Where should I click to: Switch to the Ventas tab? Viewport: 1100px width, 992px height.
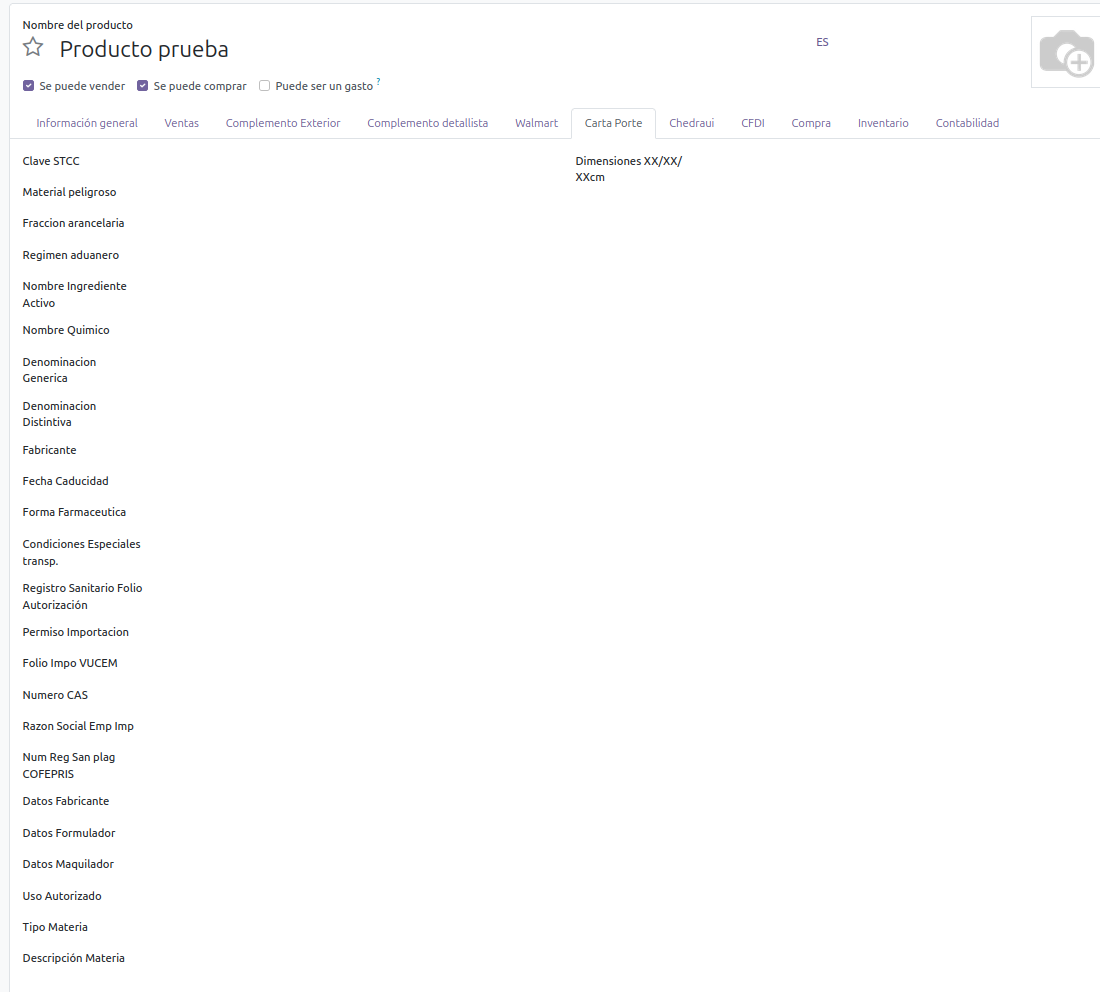(181, 123)
